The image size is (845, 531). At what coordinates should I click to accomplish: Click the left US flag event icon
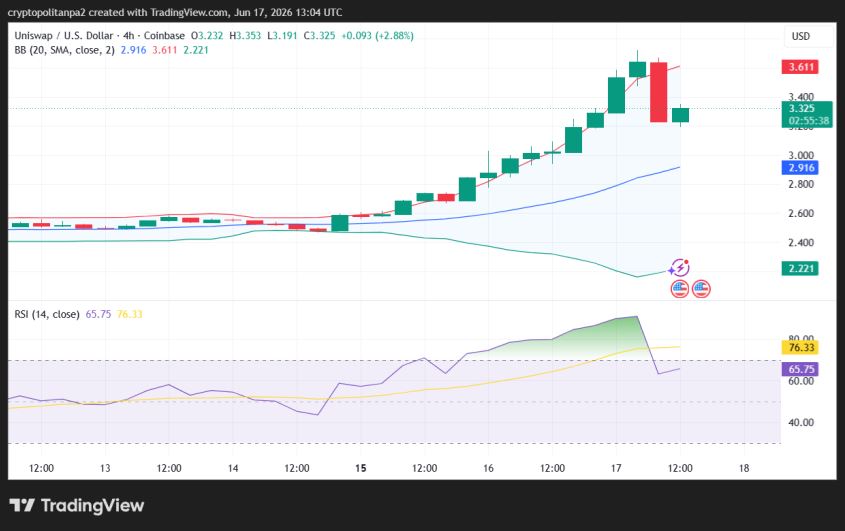680,289
